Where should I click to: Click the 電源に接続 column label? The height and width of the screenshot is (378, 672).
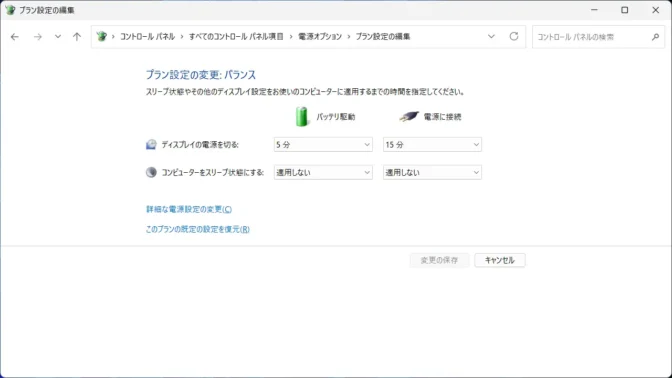pos(442,117)
